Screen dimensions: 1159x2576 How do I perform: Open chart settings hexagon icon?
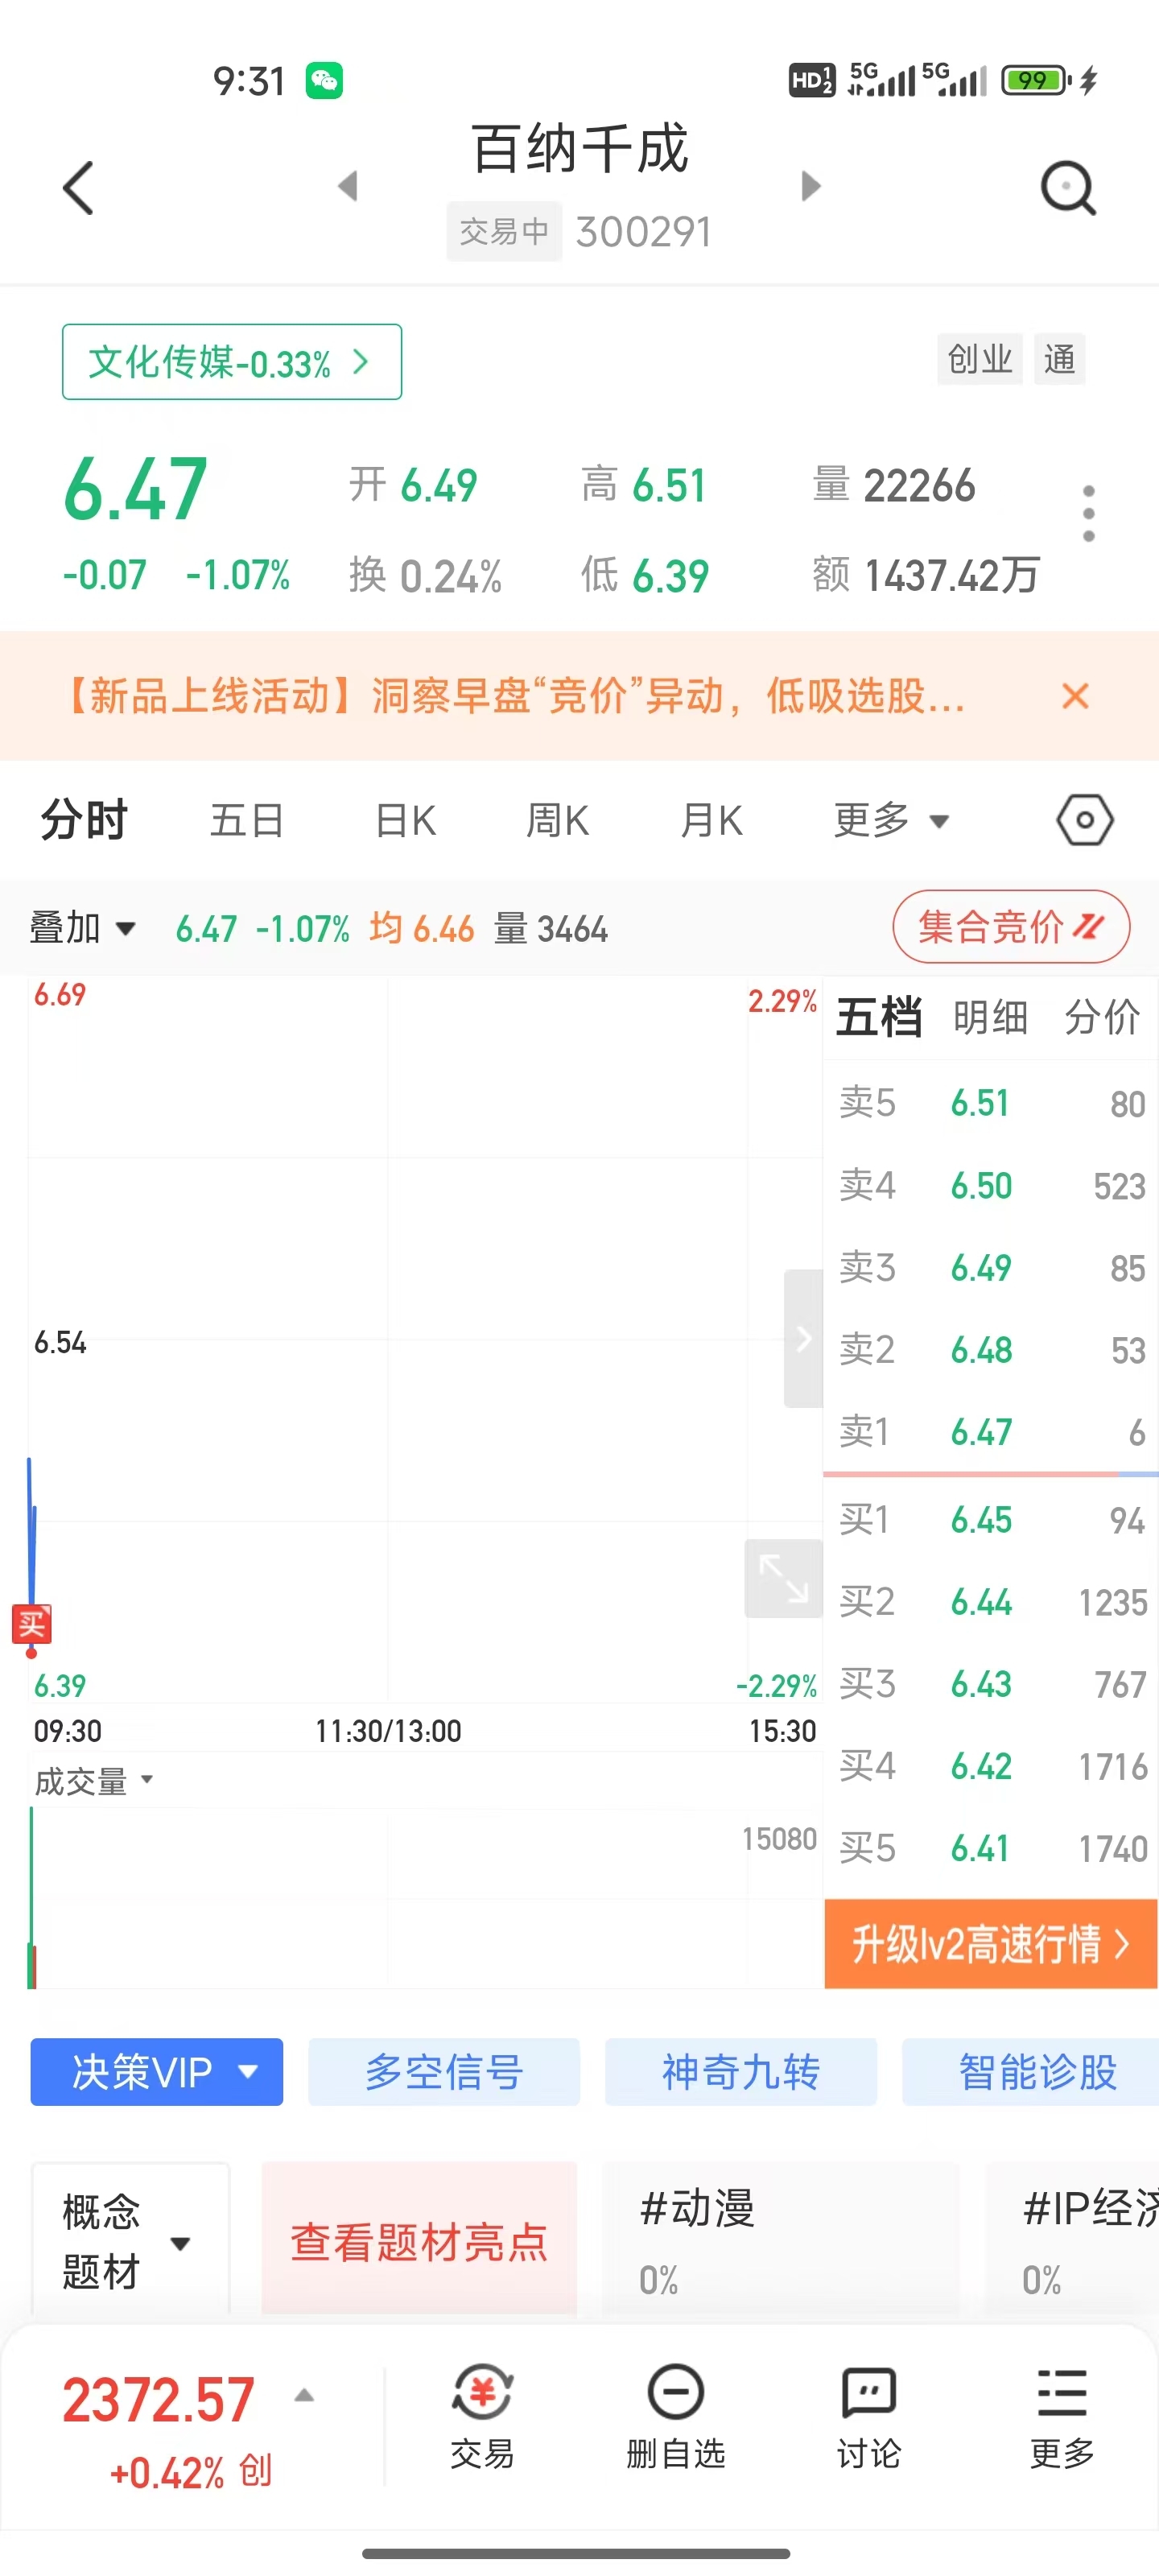[x=1085, y=820]
